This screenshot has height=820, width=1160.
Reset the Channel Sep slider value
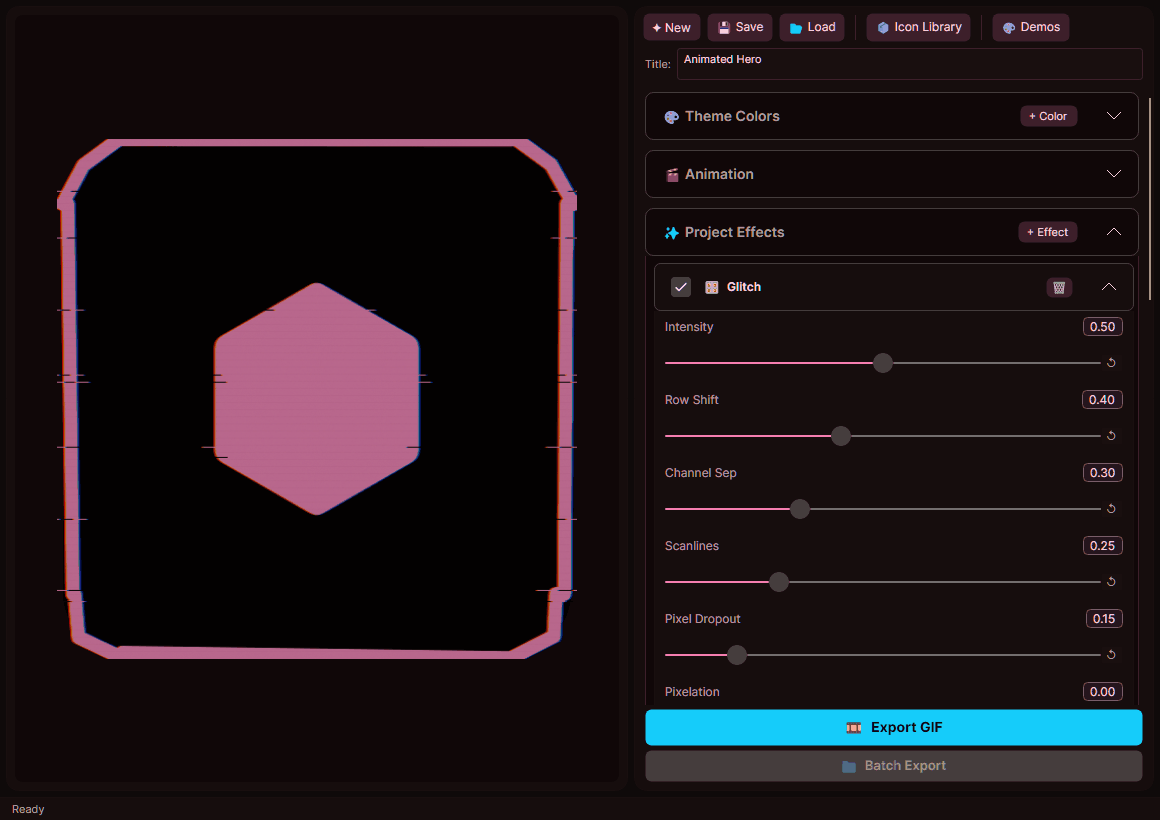(1111, 509)
